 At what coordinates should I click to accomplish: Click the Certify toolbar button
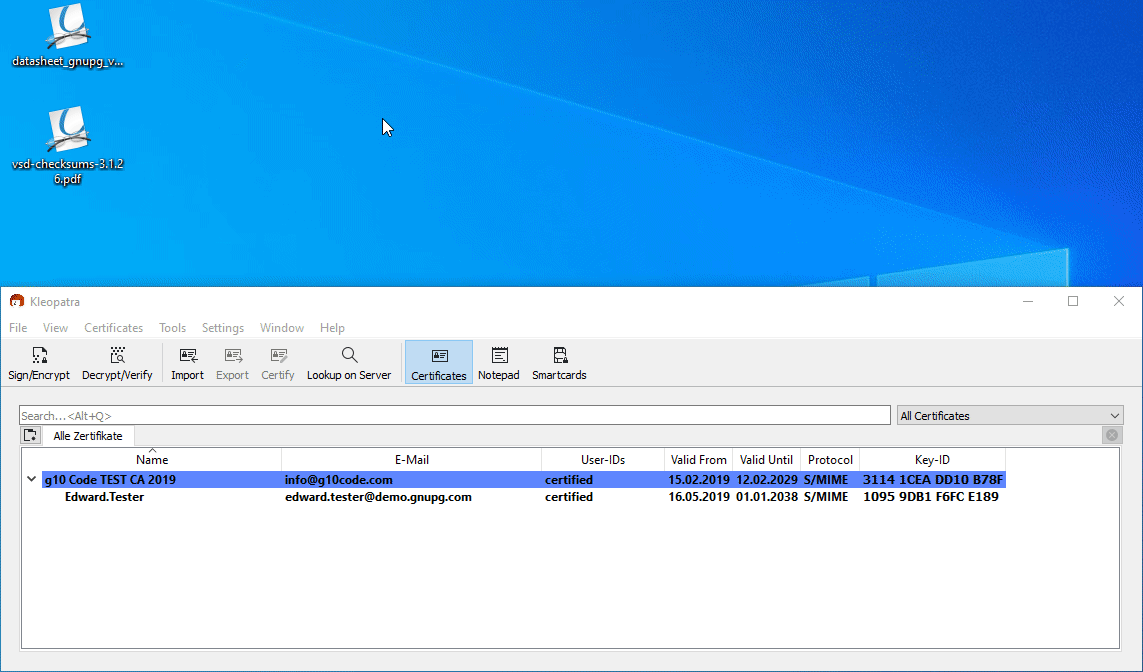click(x=278, y=363)
